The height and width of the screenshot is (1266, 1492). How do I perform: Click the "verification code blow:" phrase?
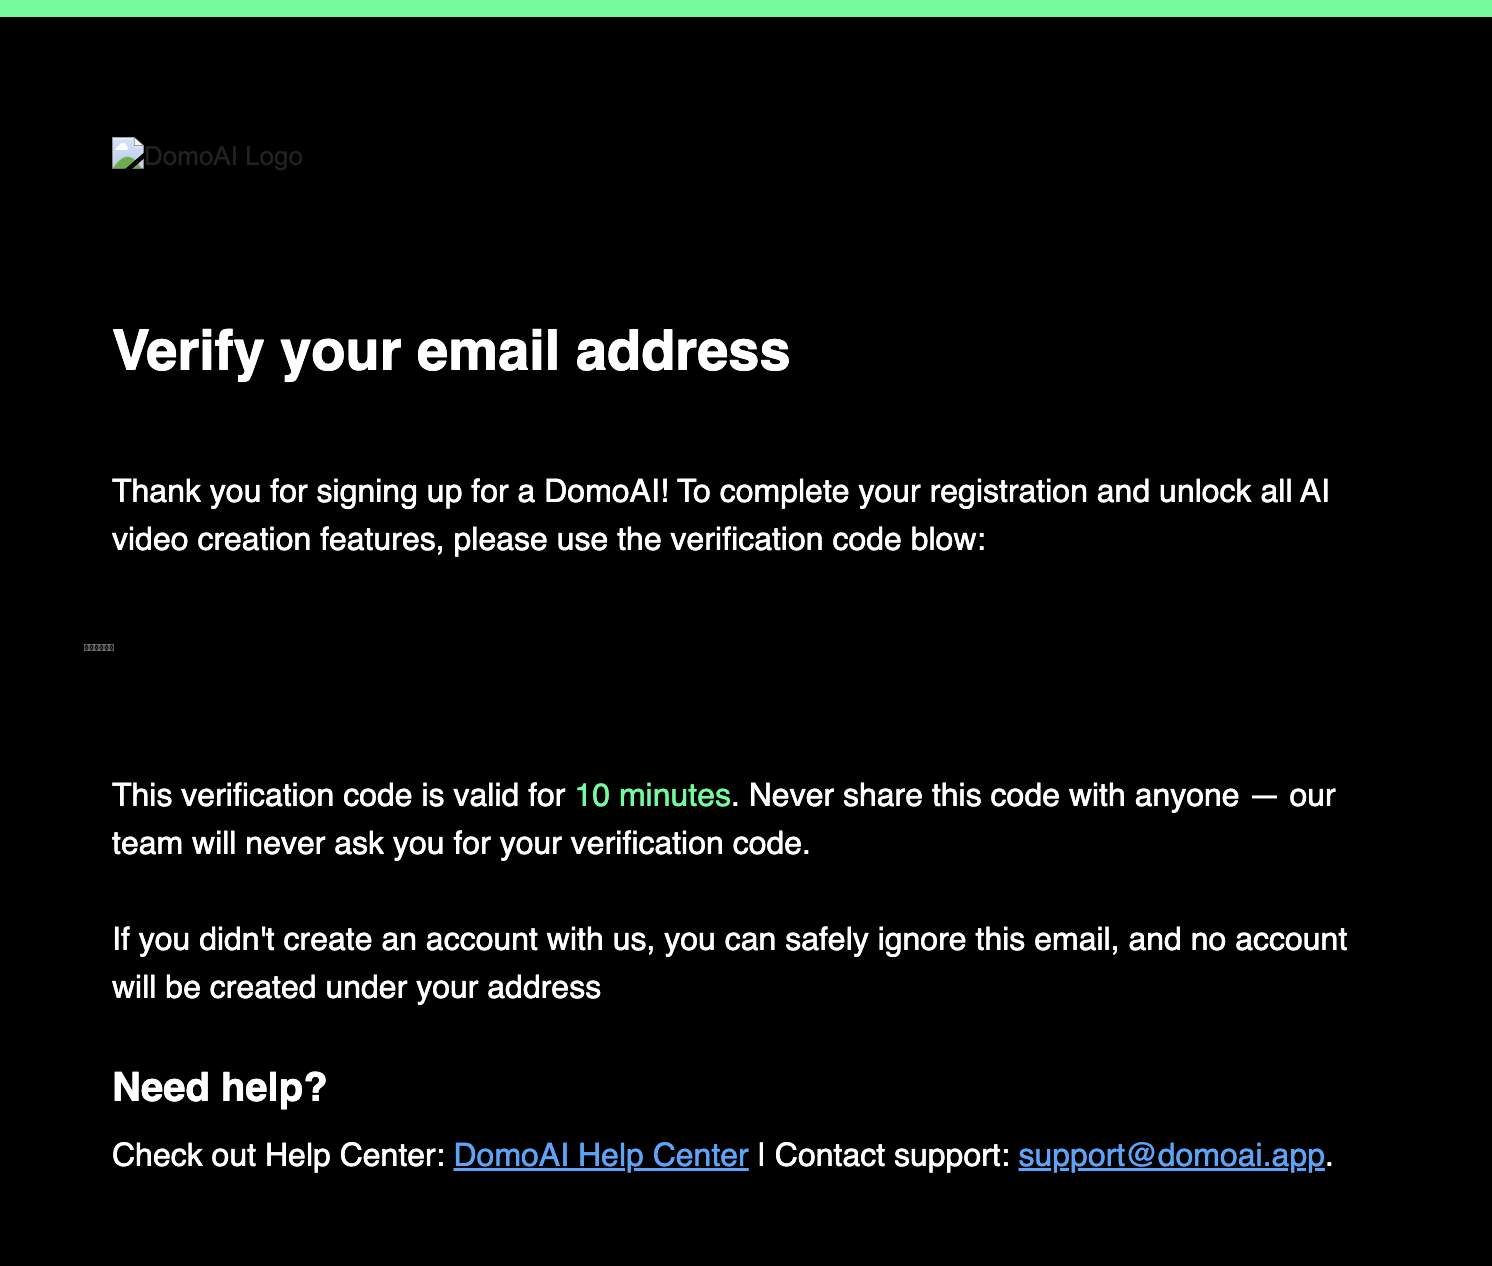coord(828,540)
